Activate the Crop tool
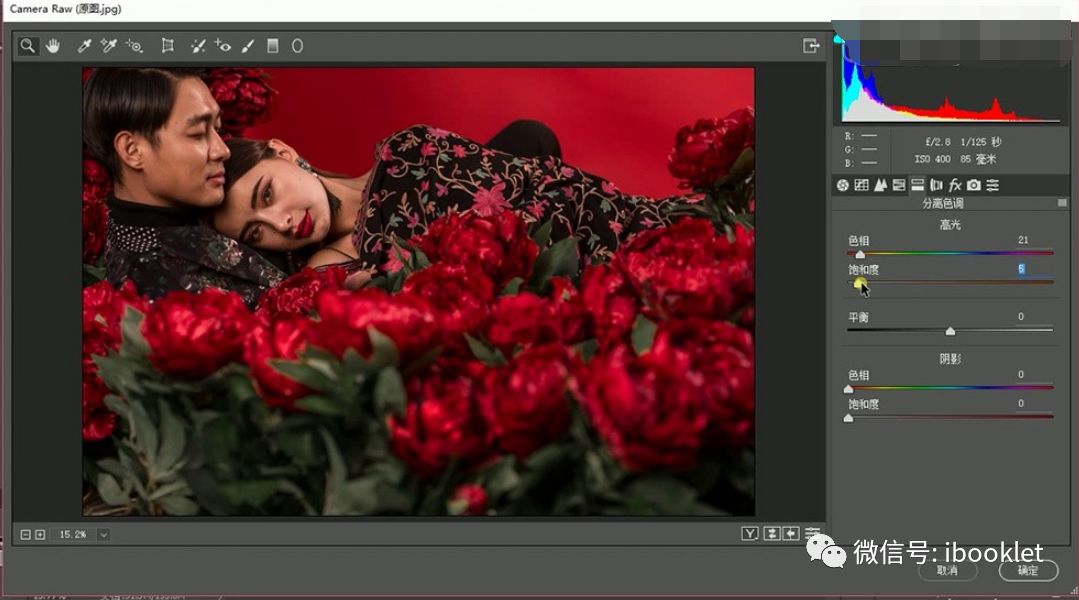Viewport: 1079px width, 600px height. point(168,46)
